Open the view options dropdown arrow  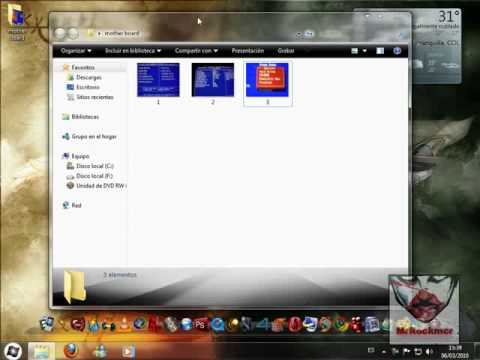(x=365, y=51)
